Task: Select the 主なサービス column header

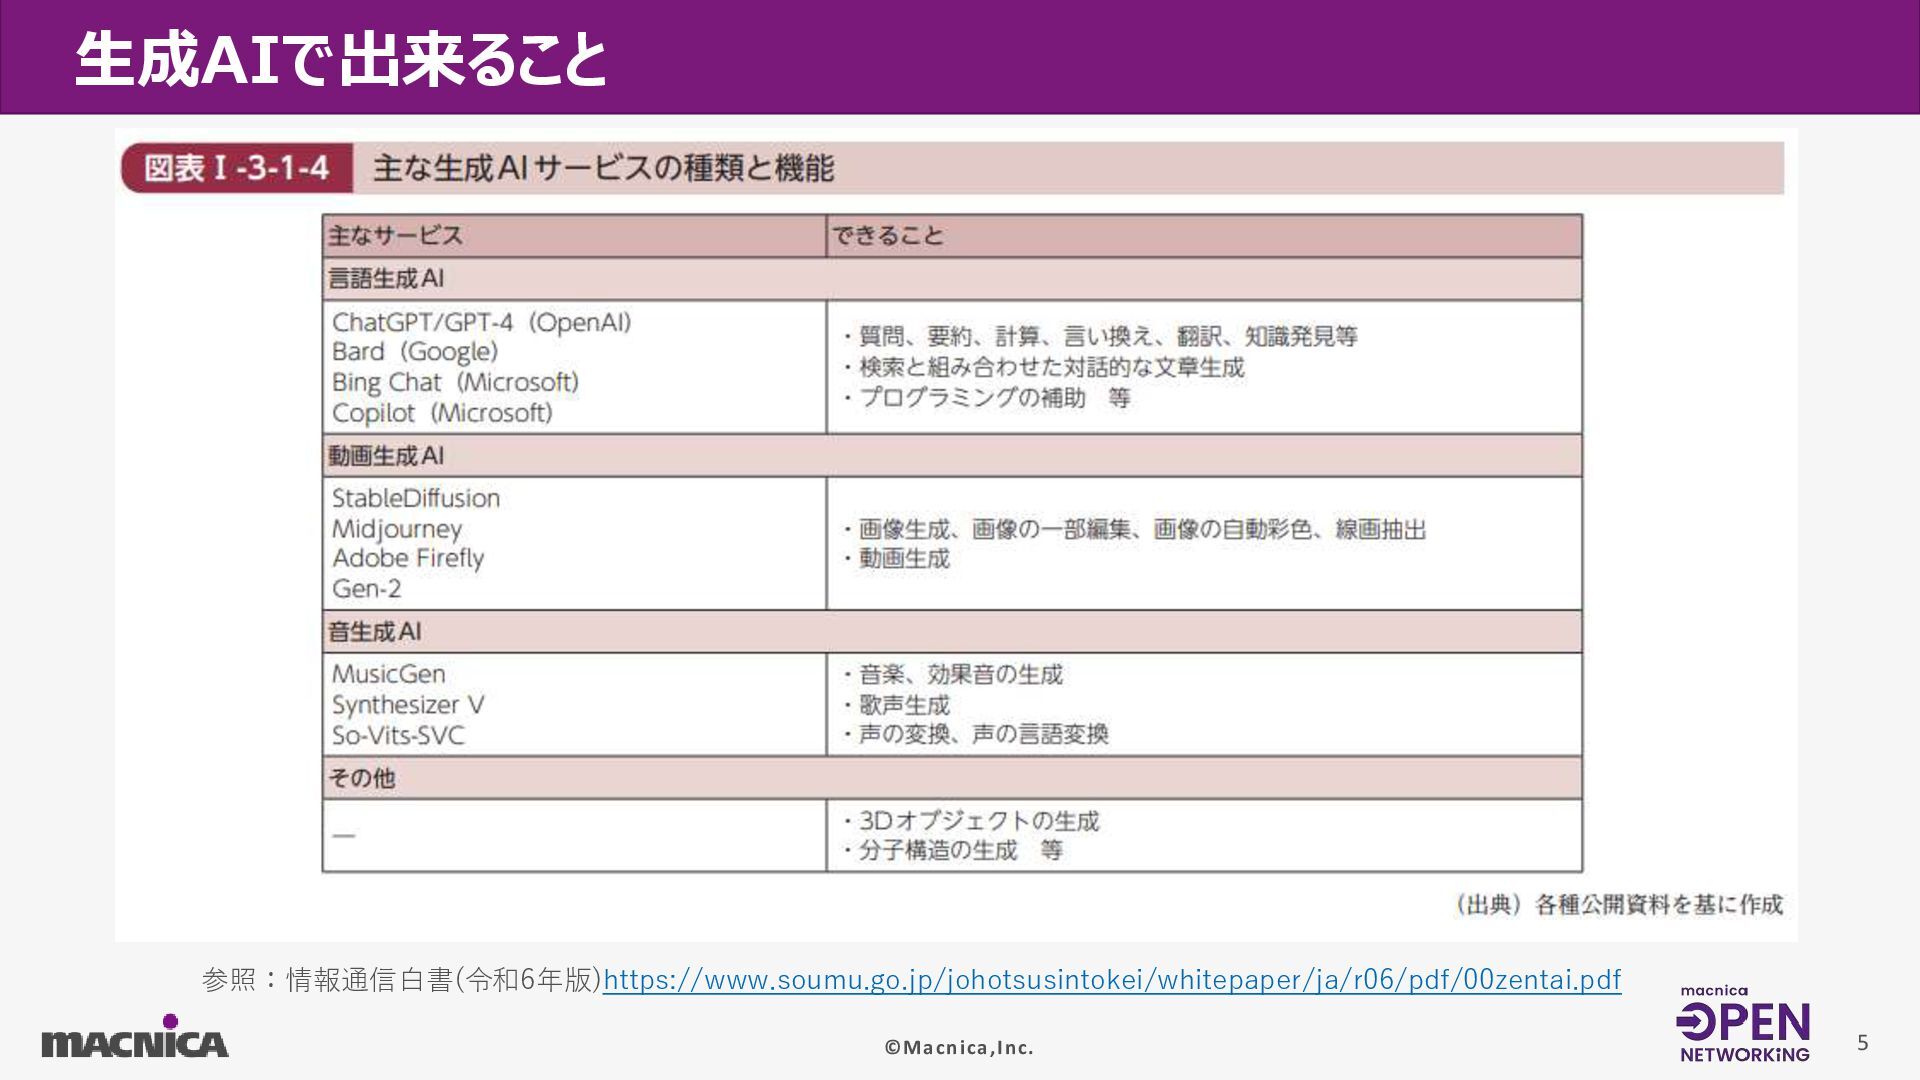Action: 396,236
